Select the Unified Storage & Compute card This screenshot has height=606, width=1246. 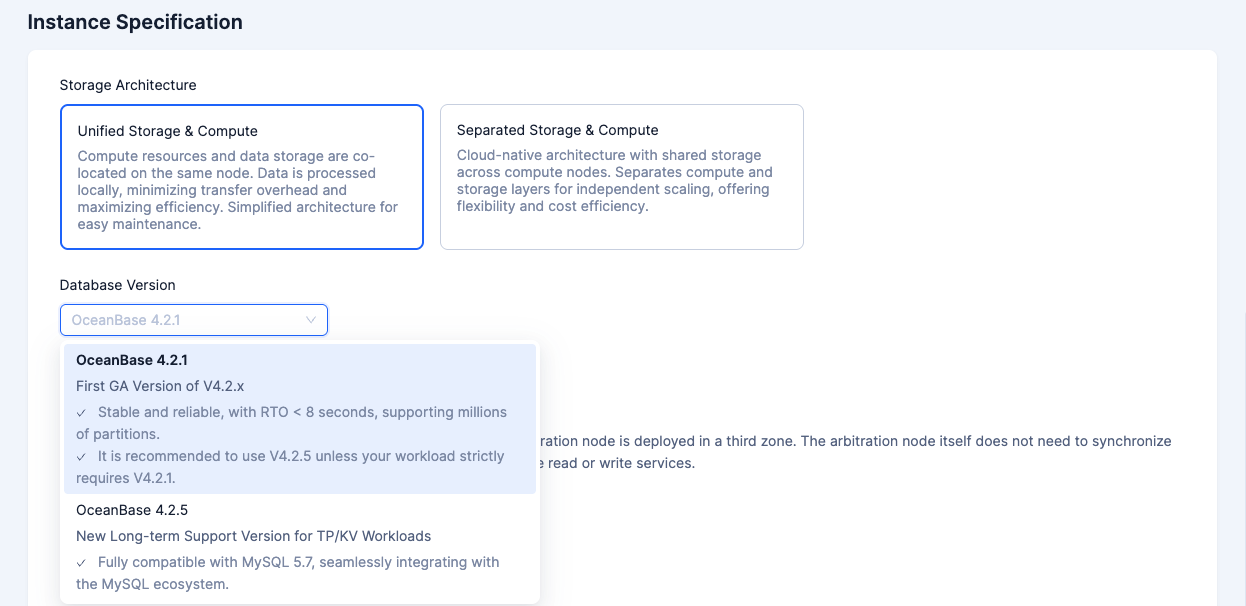(x=241, y=177)
